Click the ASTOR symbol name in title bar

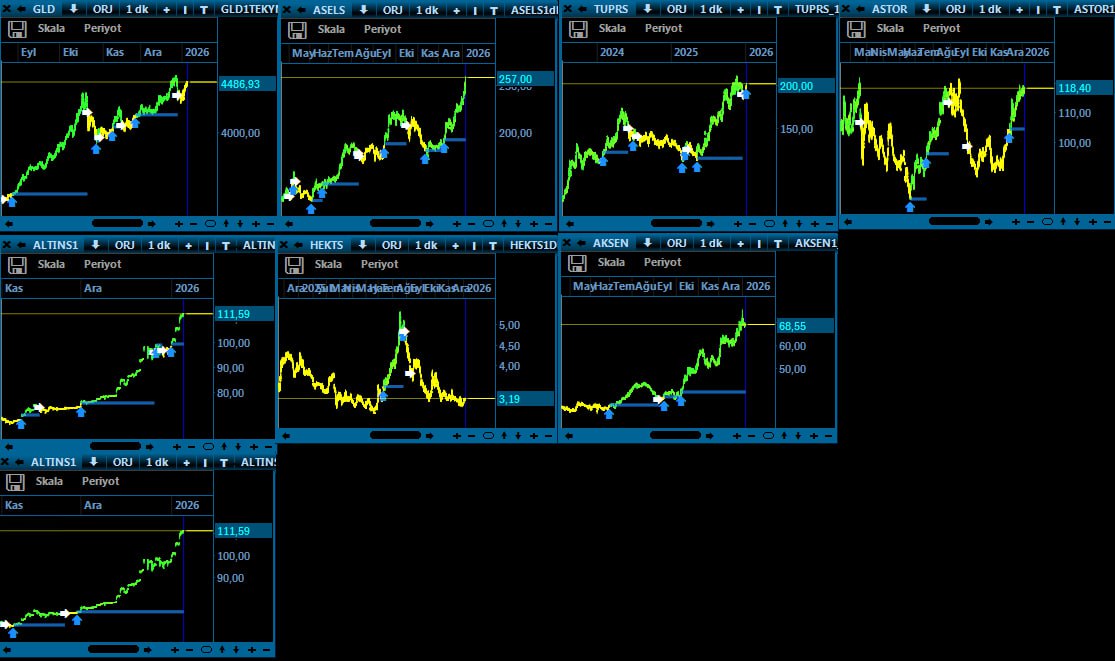(890, 9)
